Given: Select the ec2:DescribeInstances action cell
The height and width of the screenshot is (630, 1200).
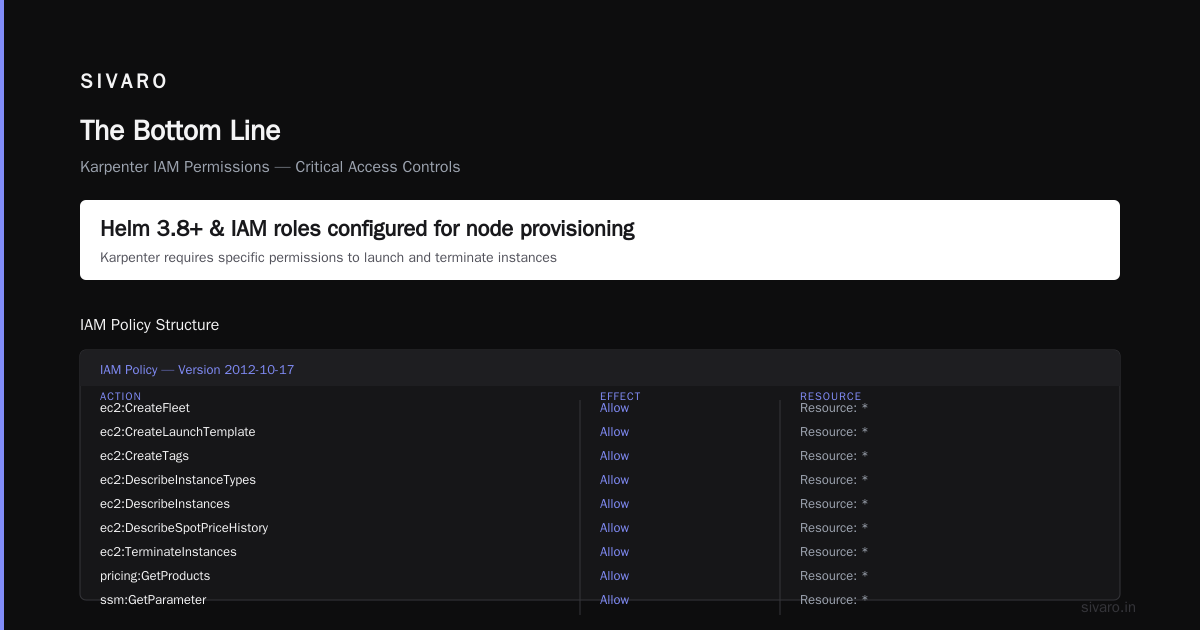Looking at the screenshot, I should 165,504.
